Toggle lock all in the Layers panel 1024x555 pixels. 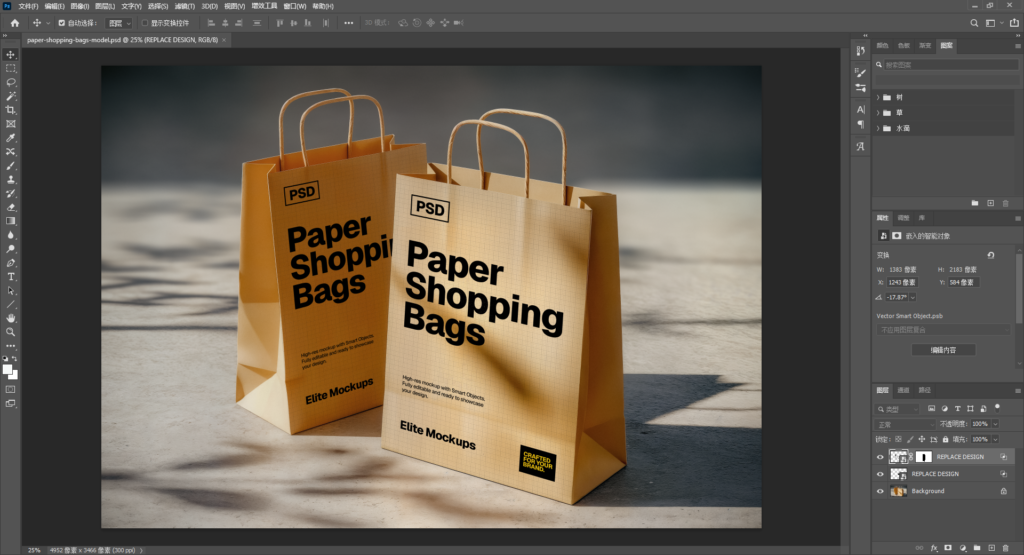click(x=945, y=439)
